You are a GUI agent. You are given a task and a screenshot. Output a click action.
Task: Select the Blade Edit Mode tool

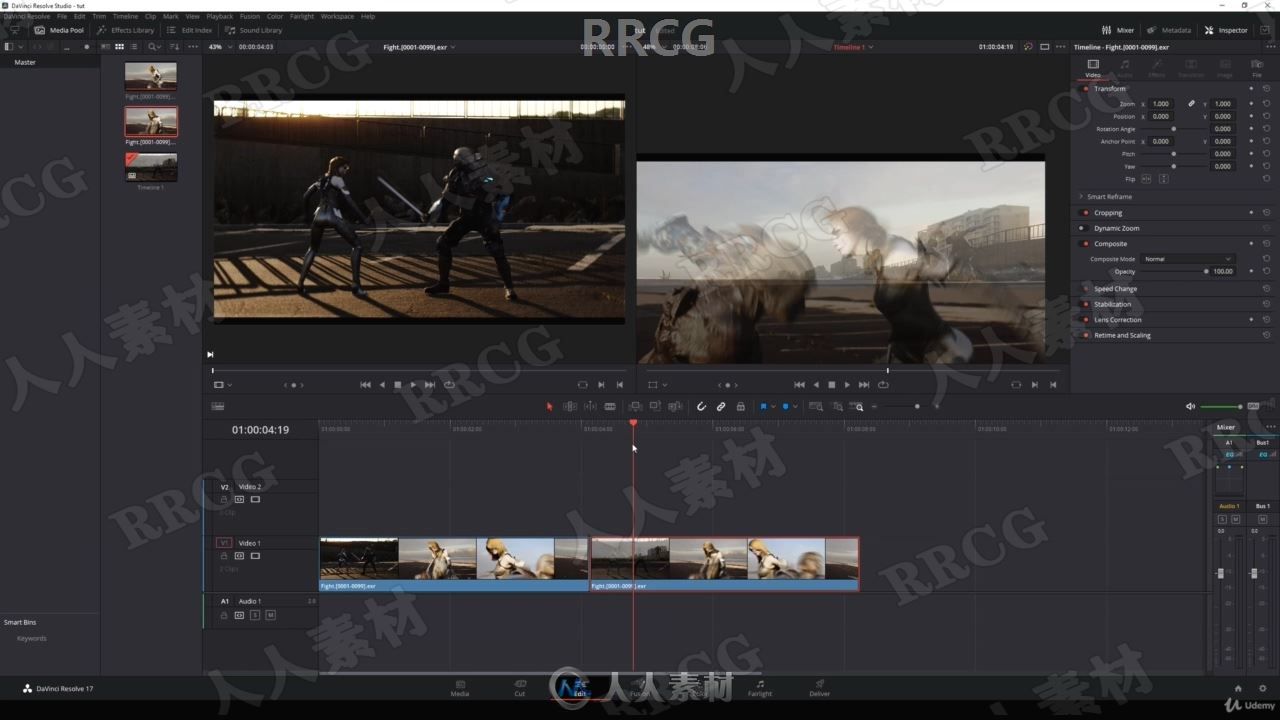point(610,406)
